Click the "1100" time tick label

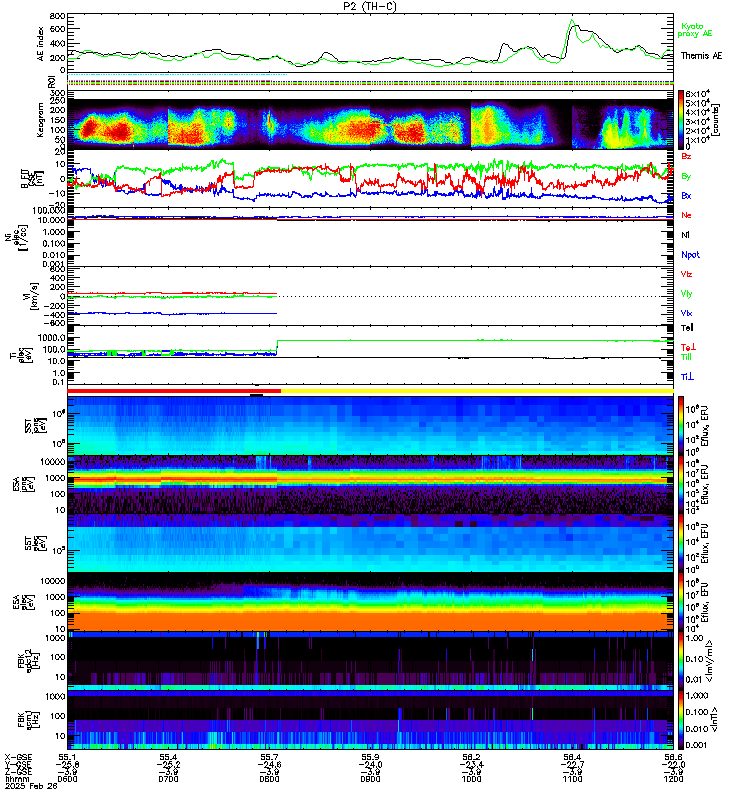pyautogui.click(x=572, y=779)
